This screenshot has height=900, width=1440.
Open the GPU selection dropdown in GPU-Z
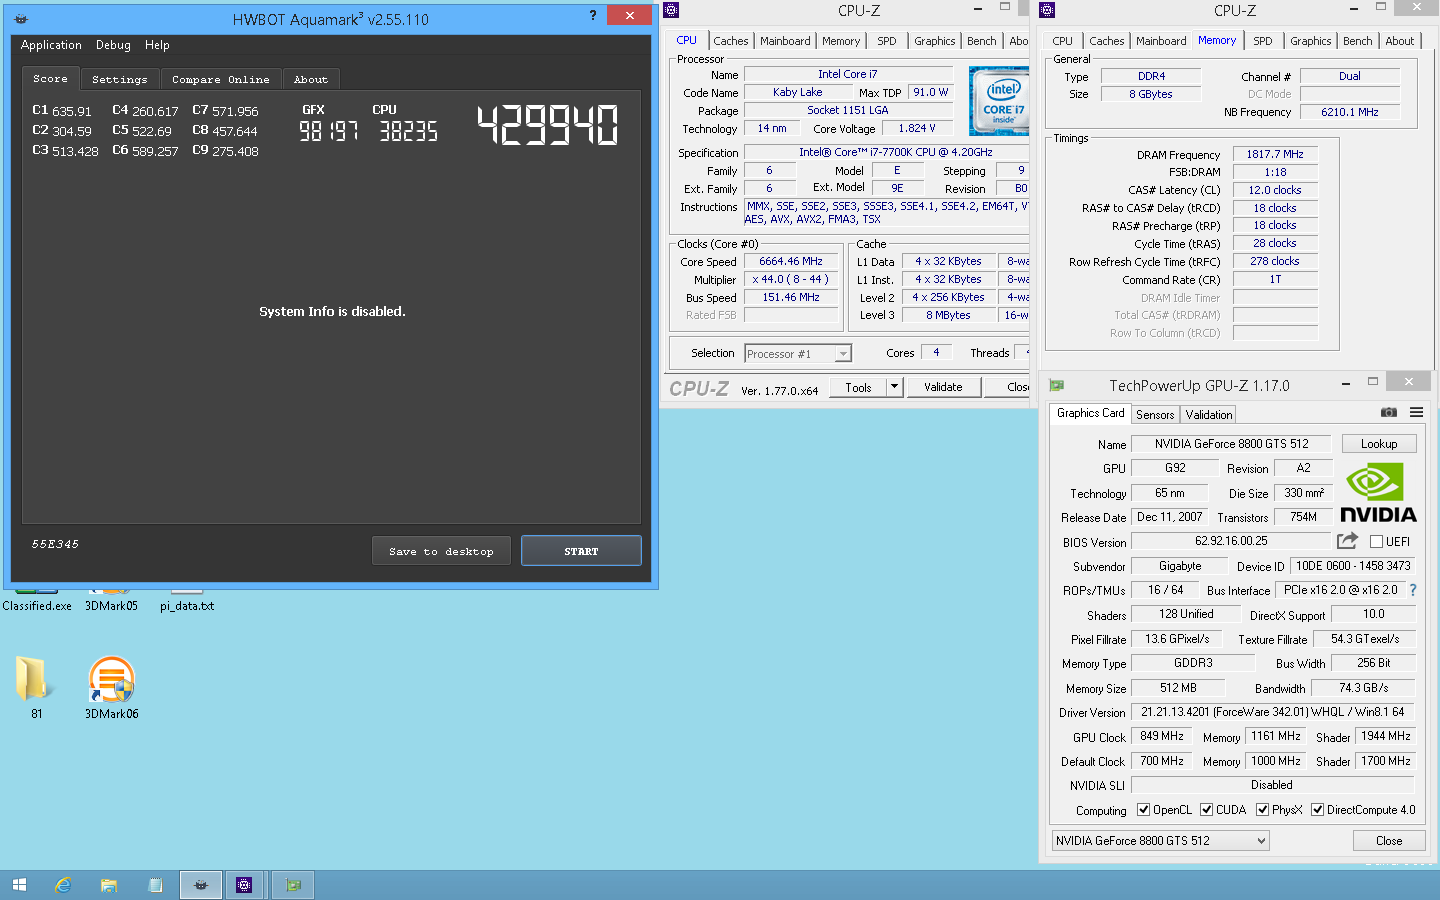pos(1161,841)
